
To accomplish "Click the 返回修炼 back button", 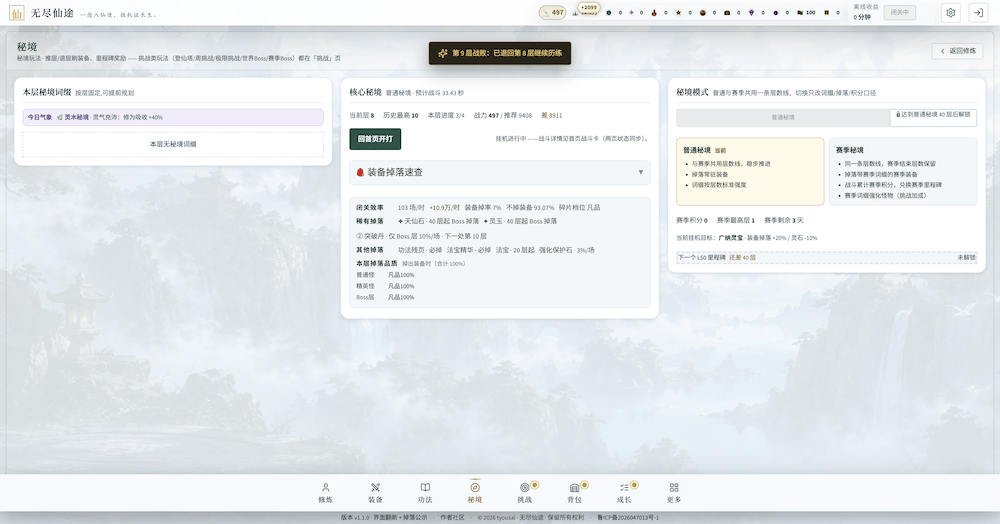I will pos(958,51).
